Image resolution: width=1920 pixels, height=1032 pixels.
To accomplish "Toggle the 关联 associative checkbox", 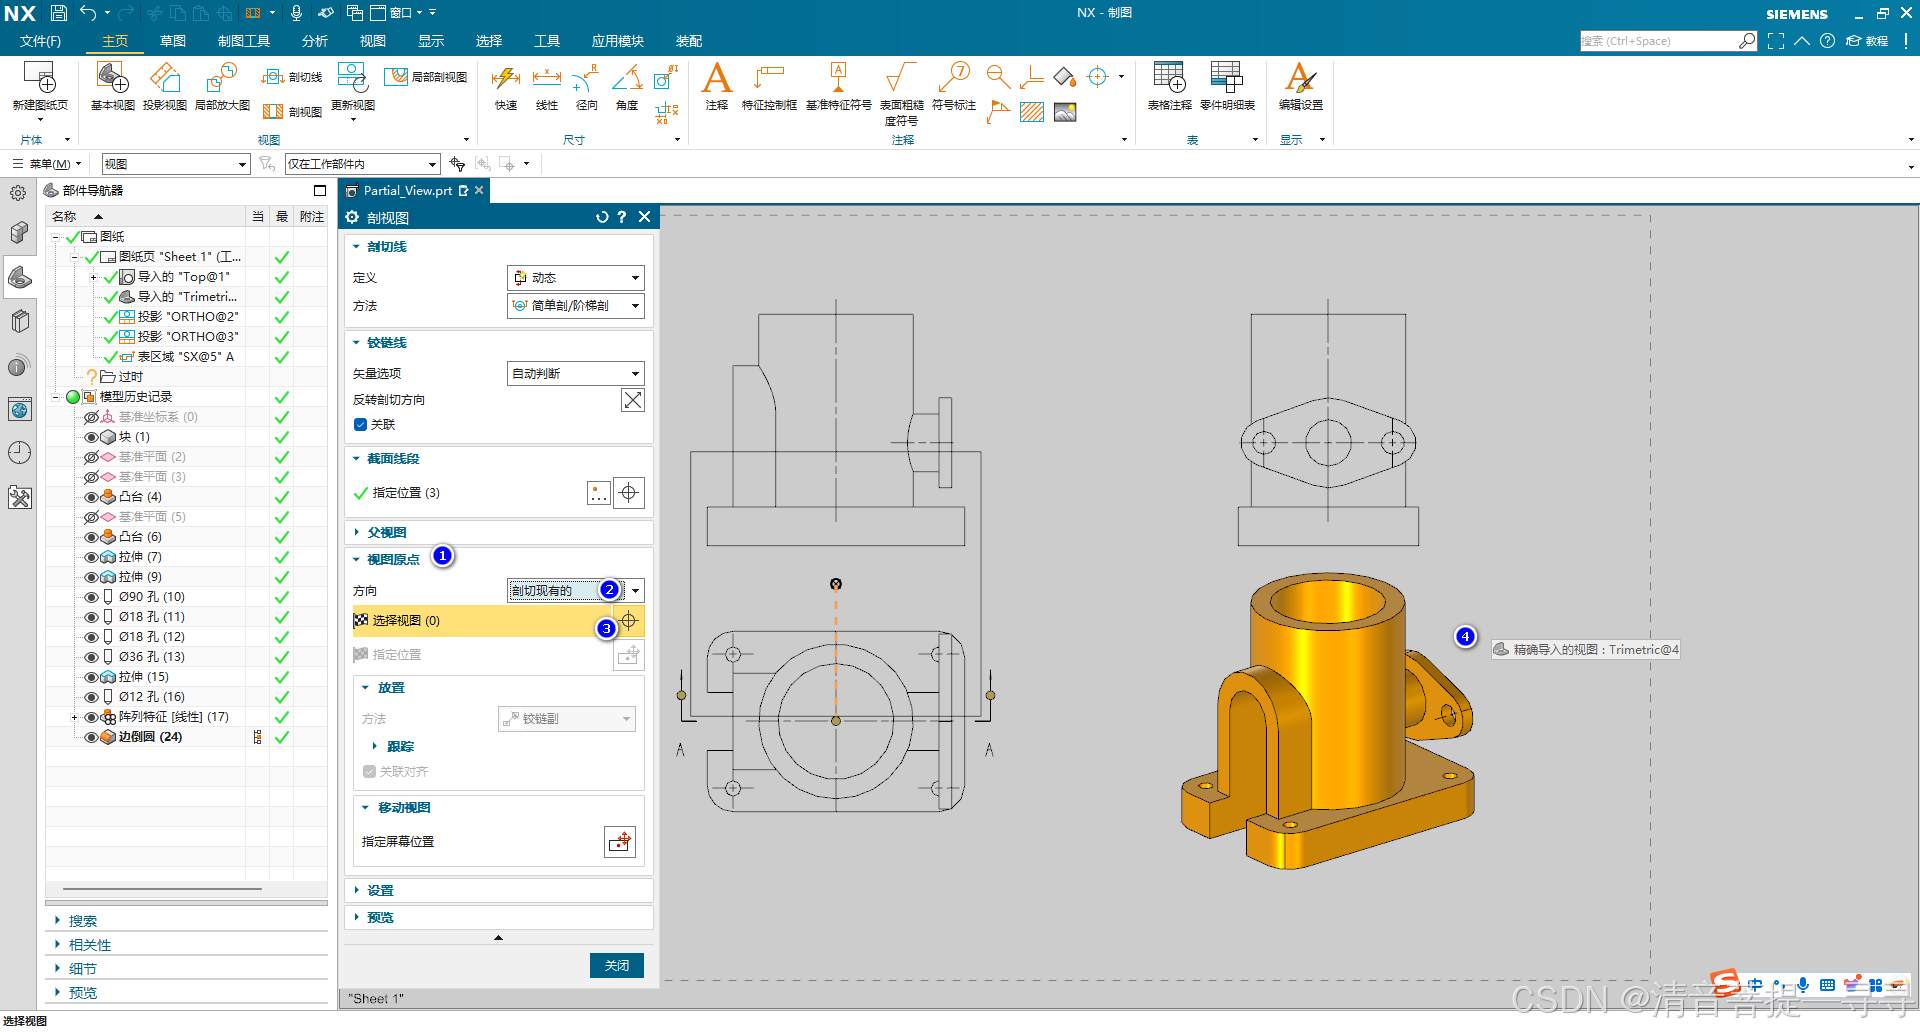I will [x=361, y=424].
